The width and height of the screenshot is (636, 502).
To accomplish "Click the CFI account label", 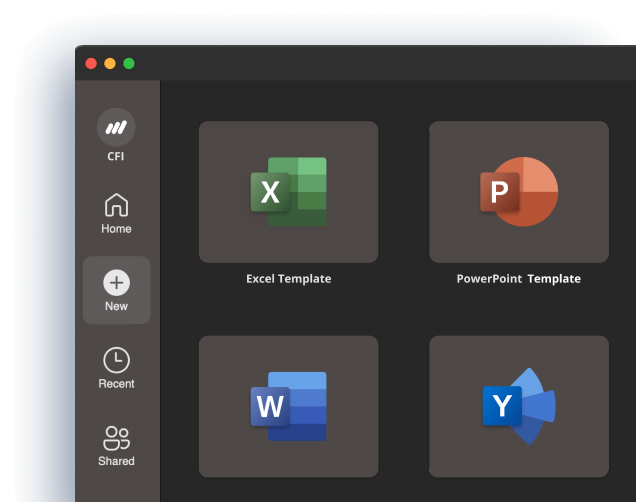I will point(116,156).
